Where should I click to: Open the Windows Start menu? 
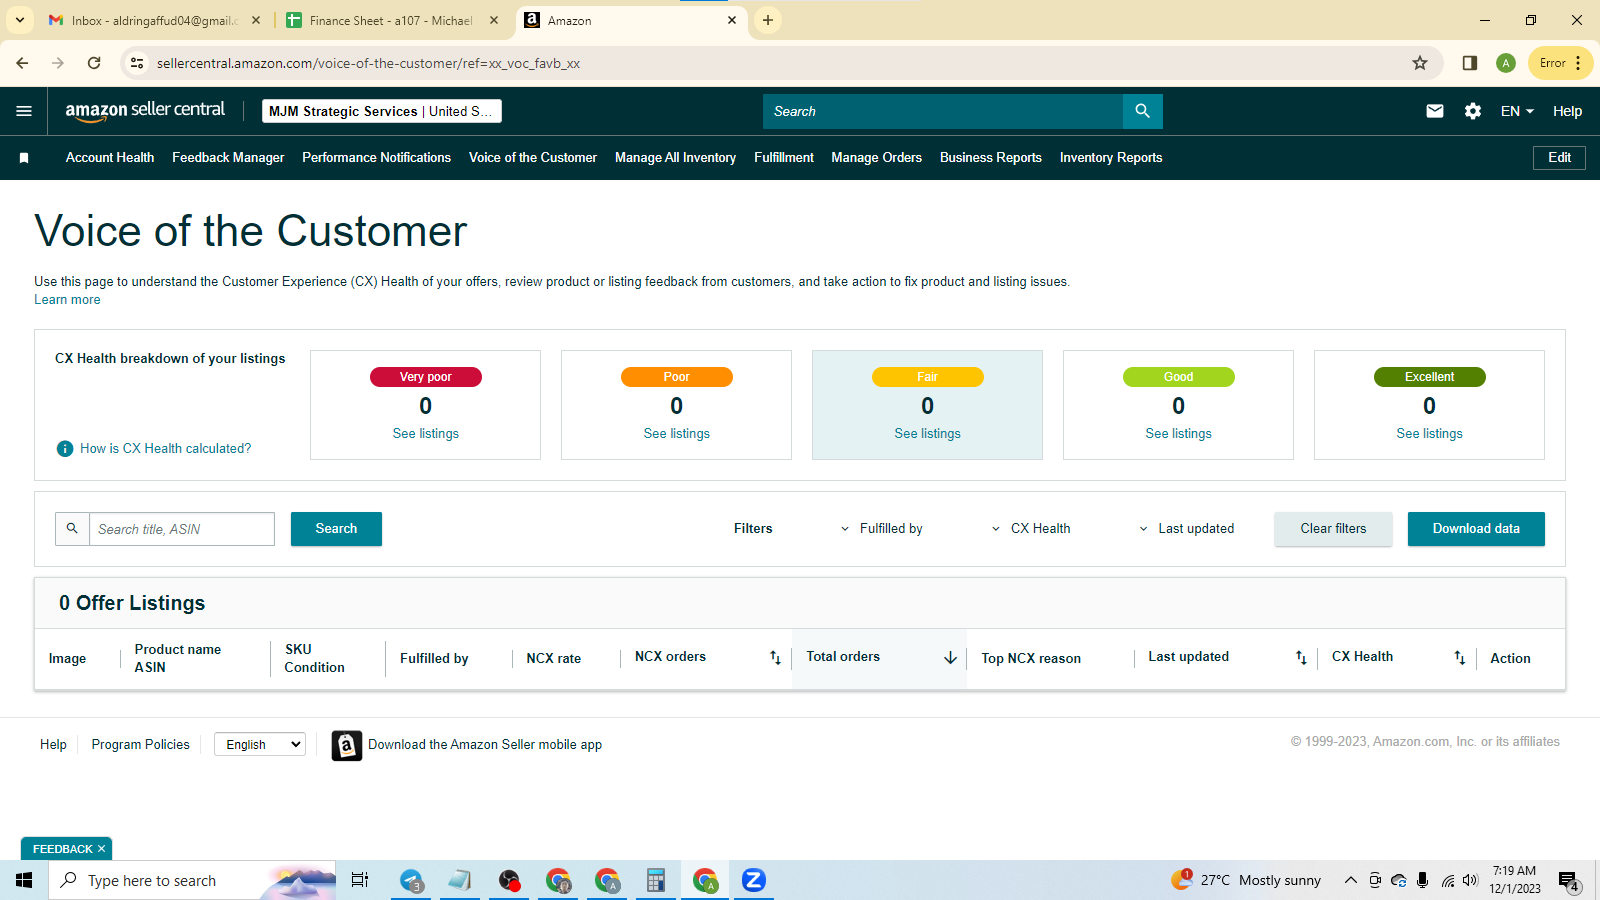coord(24,880)
